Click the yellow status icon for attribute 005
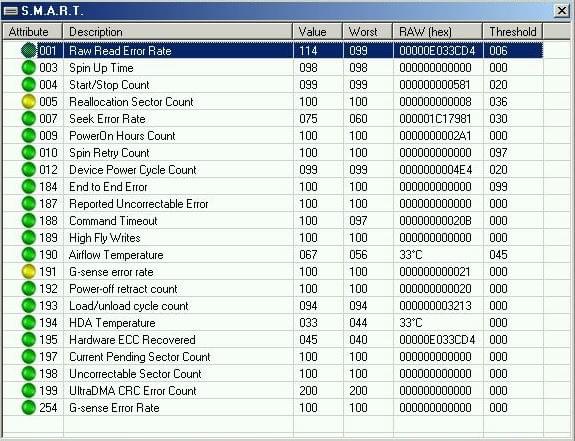This screenshot has width=575, height=441. coord(29,102)
